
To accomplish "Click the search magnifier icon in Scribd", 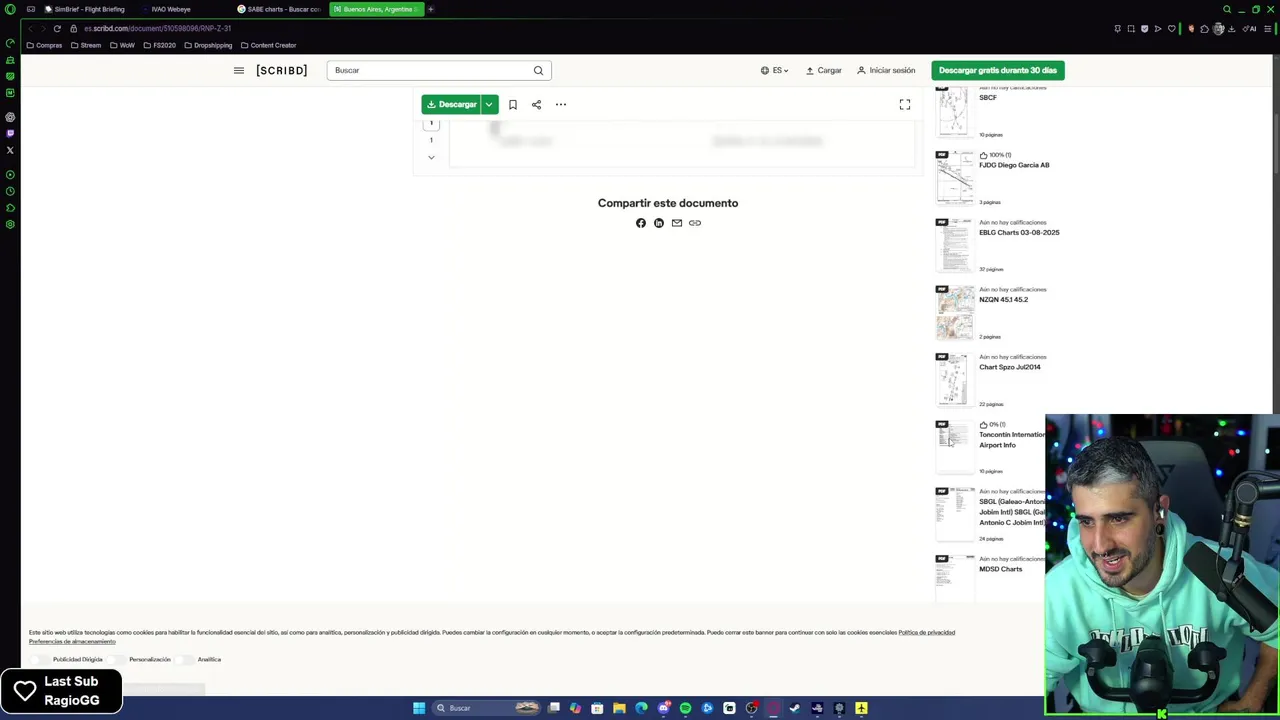I will click(x=538, y=70).
